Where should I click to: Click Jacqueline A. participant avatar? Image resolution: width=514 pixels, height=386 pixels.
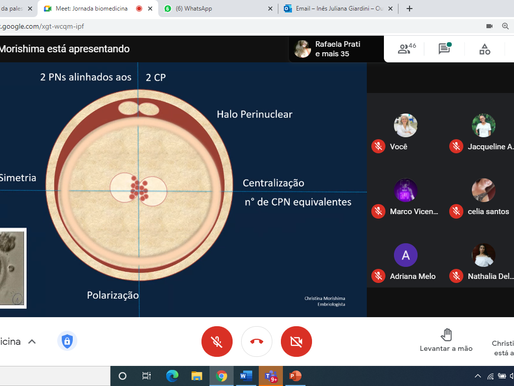(483, 125)
